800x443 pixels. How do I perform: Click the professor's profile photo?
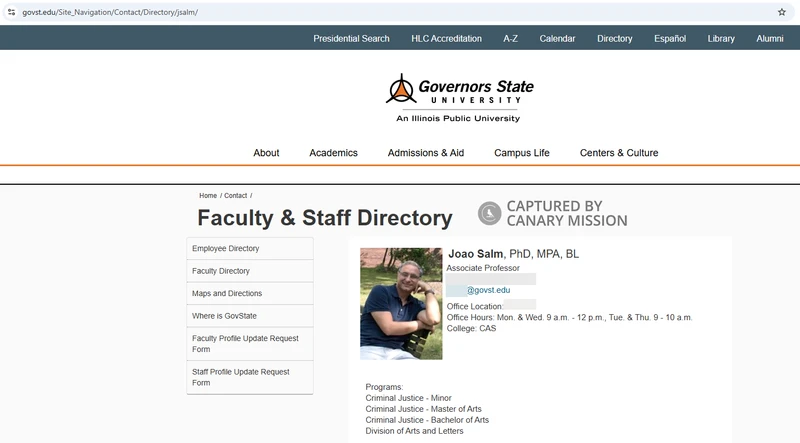coord(401,304)
